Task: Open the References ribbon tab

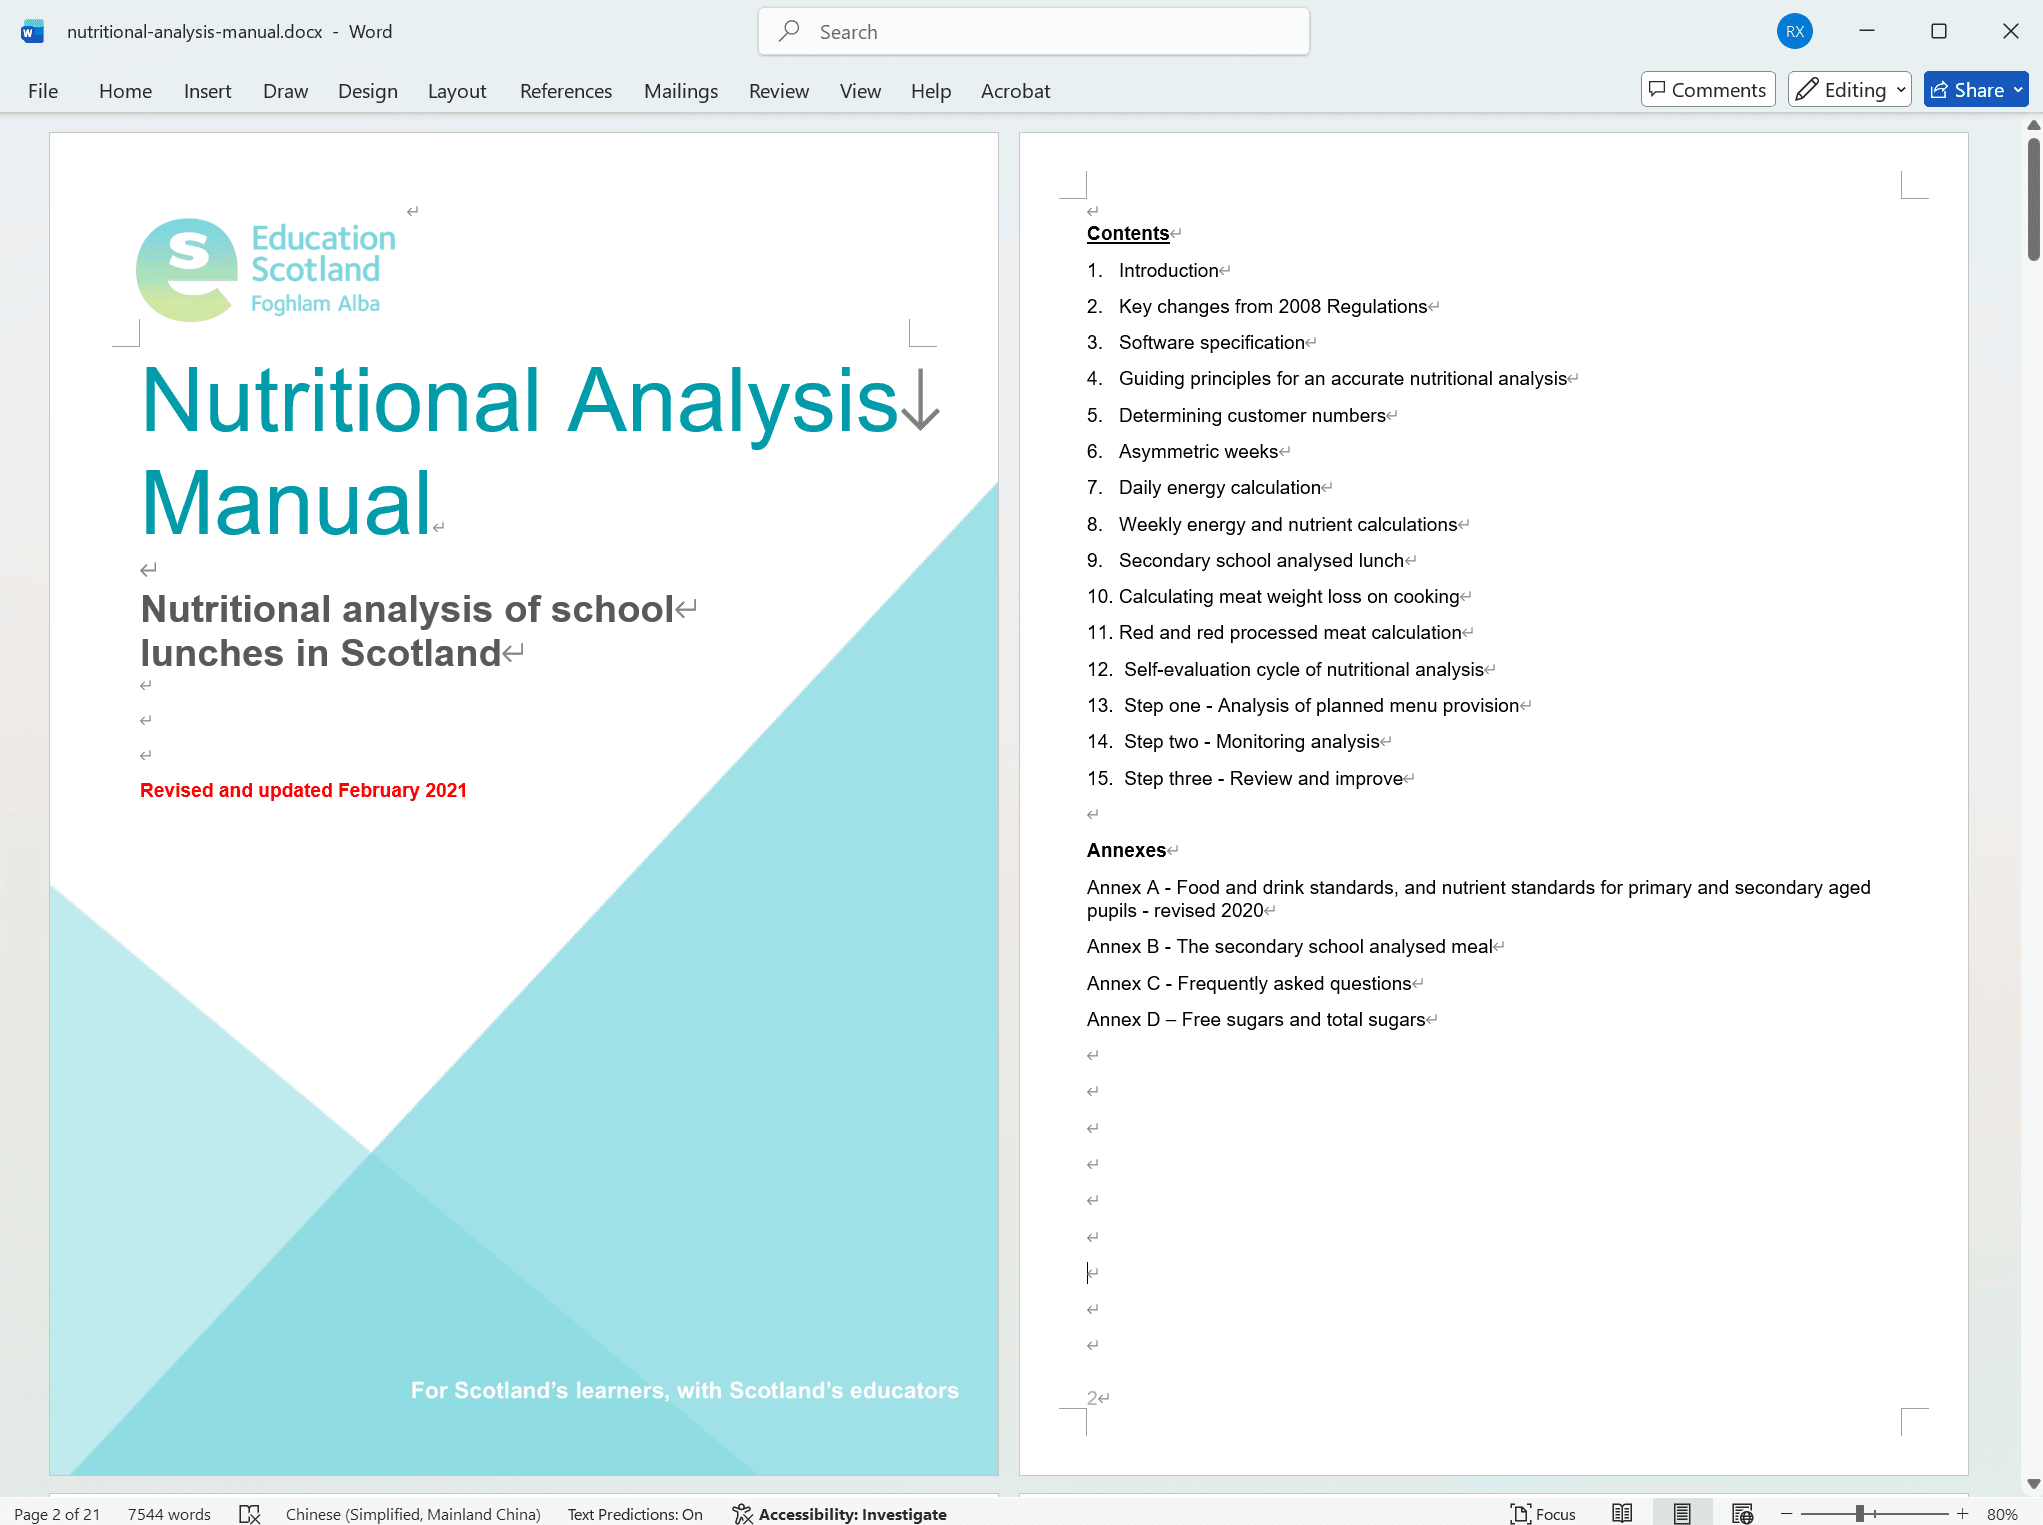Action: 565,91
